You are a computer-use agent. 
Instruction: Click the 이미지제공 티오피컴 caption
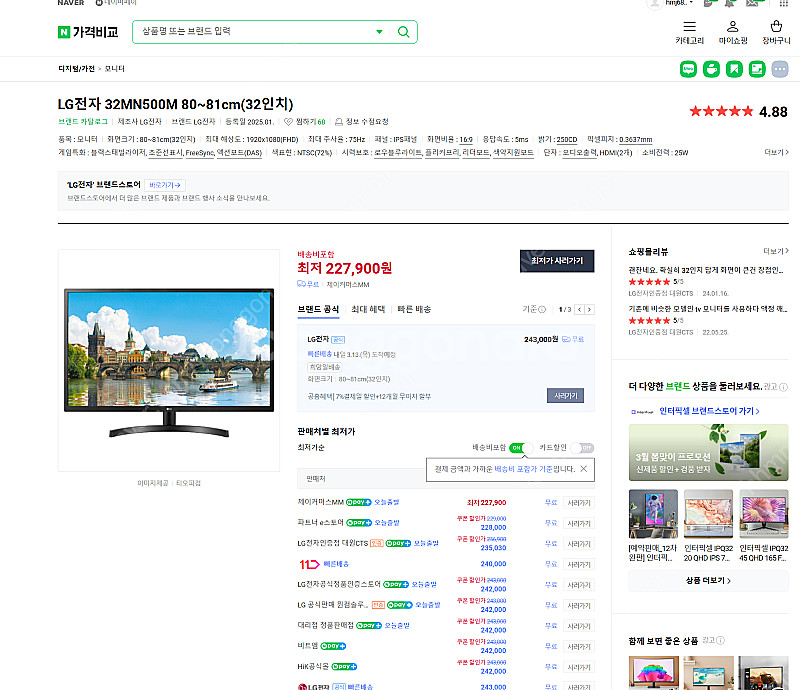click(x=169, y=483)
